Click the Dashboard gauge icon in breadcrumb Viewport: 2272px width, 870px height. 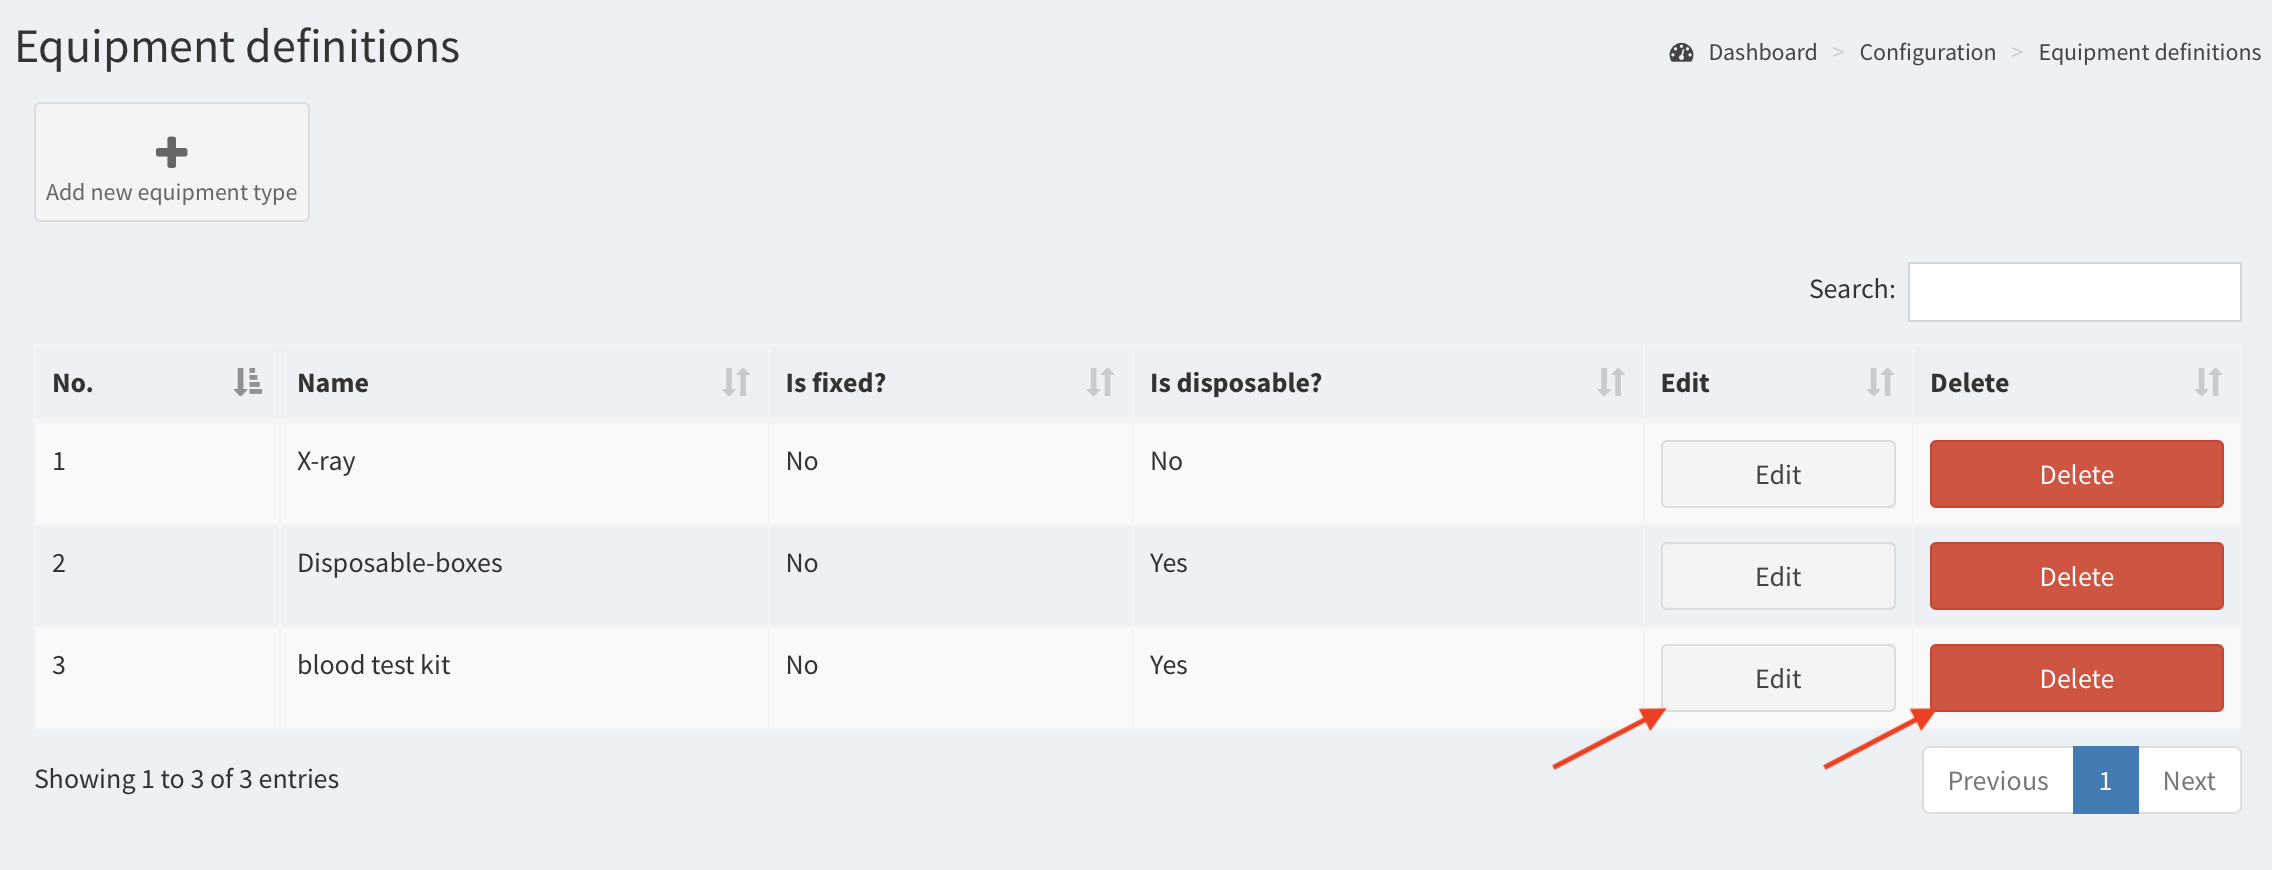click(x=1681, y=53)
